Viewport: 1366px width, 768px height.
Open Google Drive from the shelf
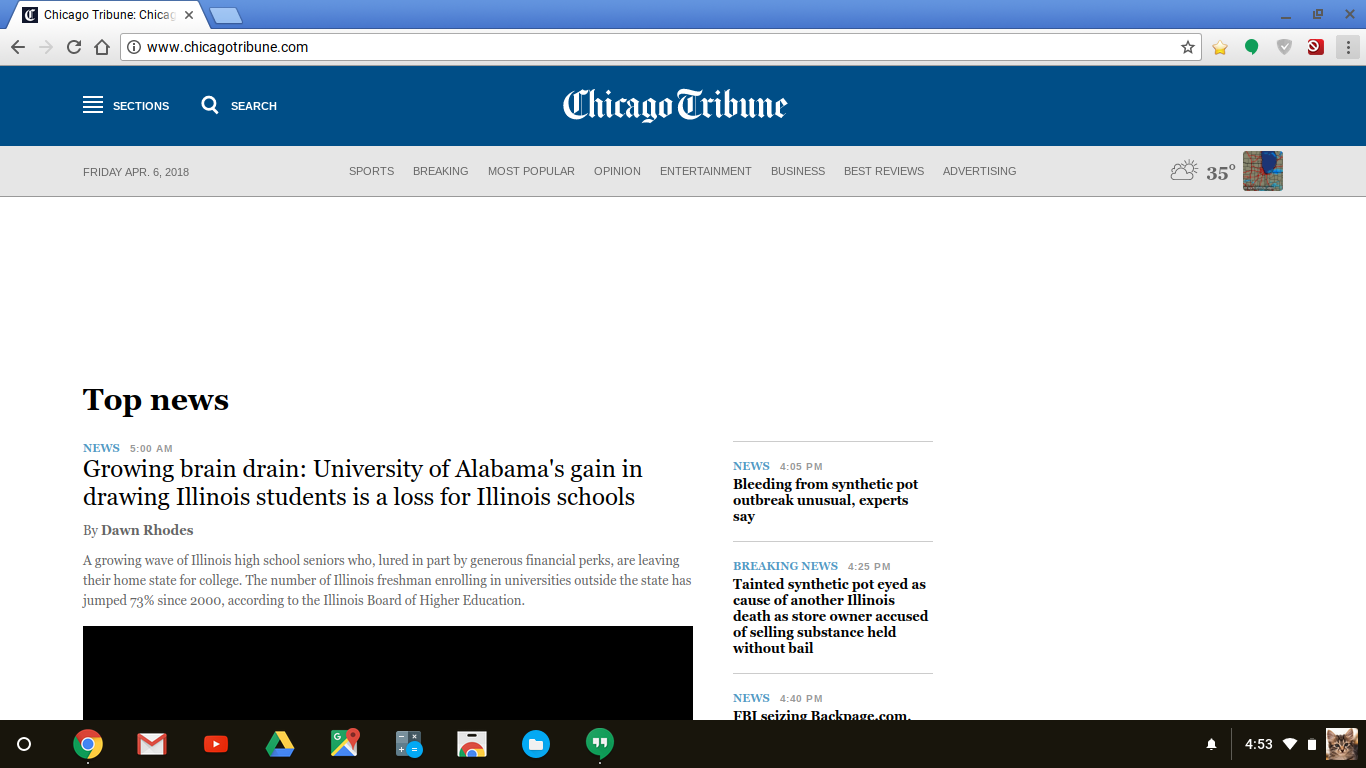[x=280, y=744]
